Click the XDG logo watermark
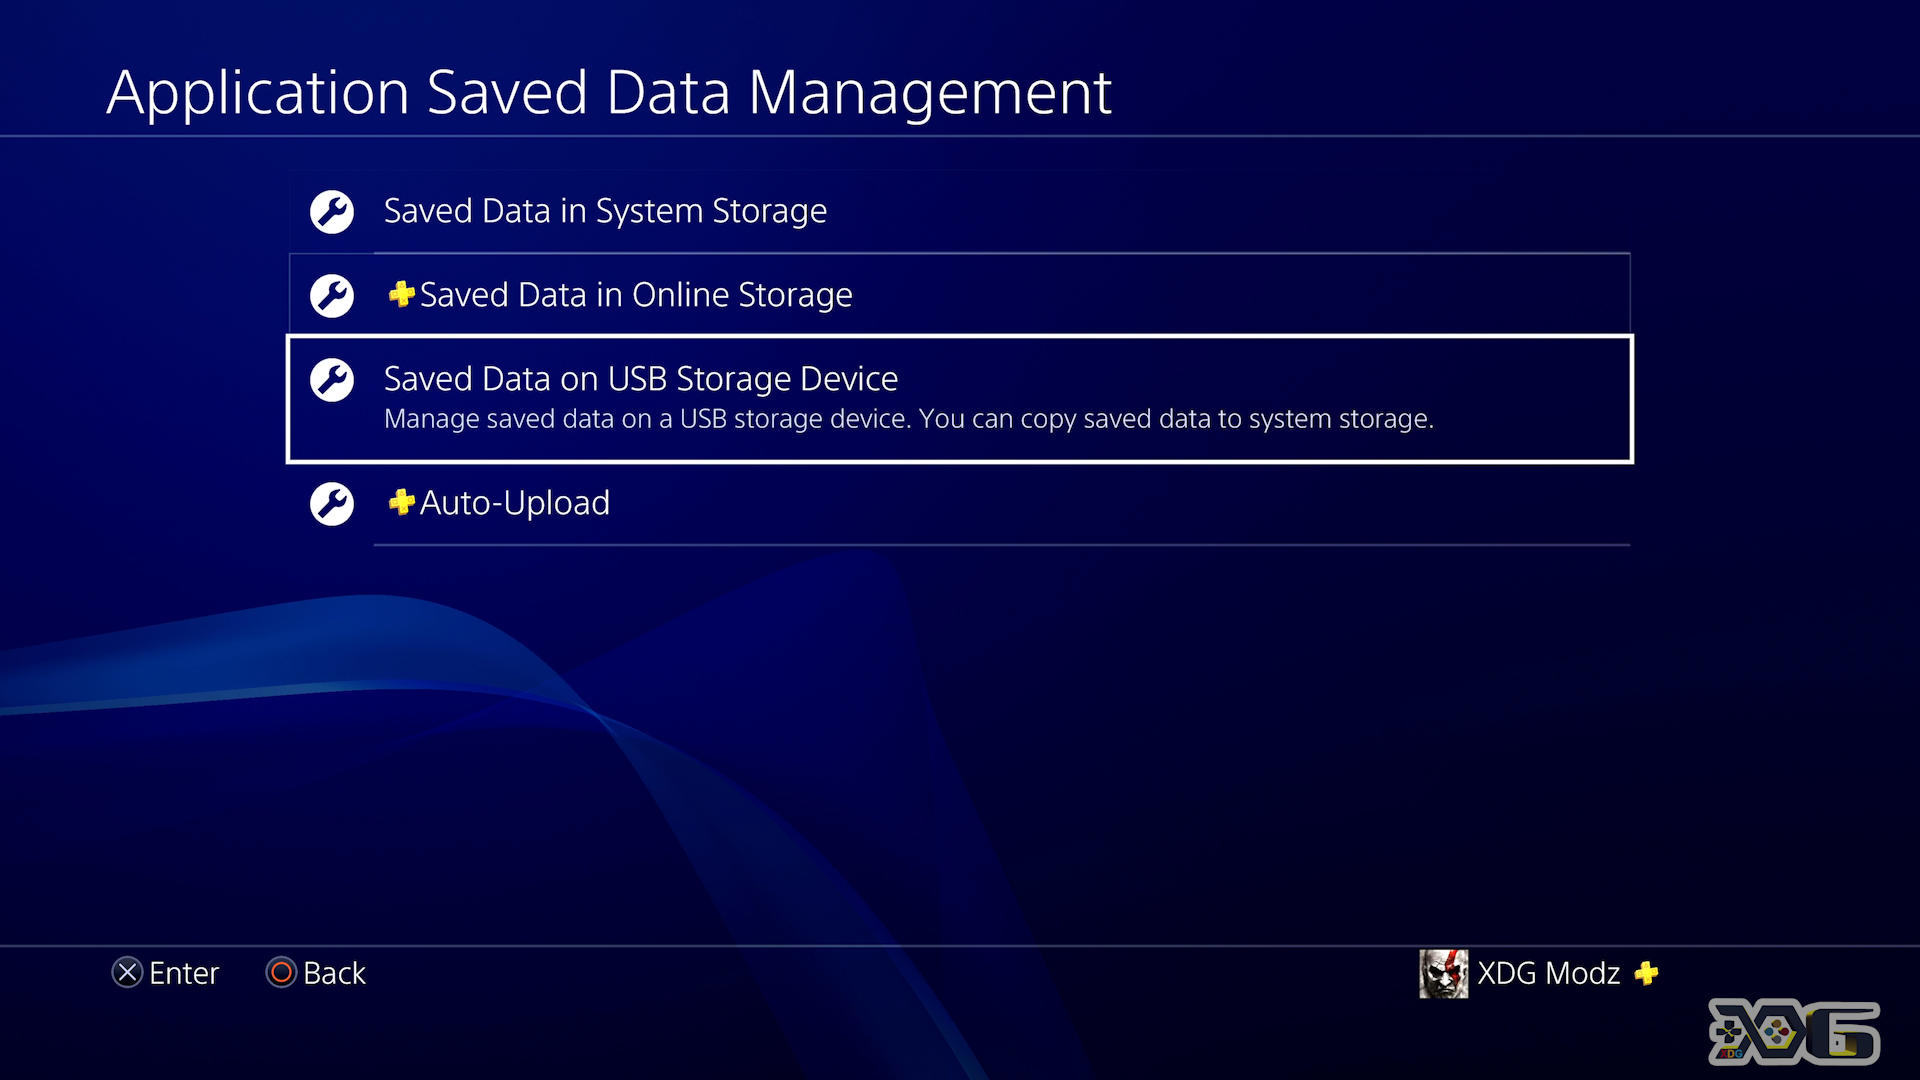 click(1794, 1031)
